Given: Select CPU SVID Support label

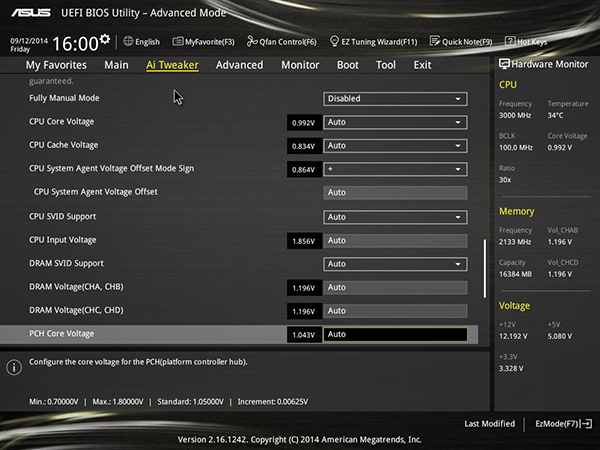Looking at the screenshot, I should point(63,217).
